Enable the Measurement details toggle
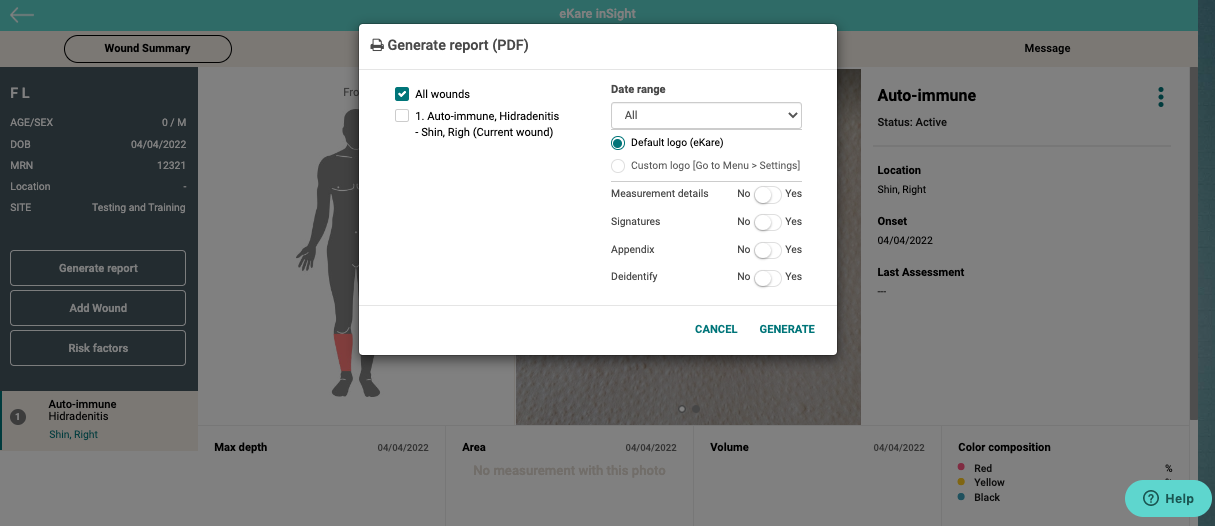 tap(767, 194)
